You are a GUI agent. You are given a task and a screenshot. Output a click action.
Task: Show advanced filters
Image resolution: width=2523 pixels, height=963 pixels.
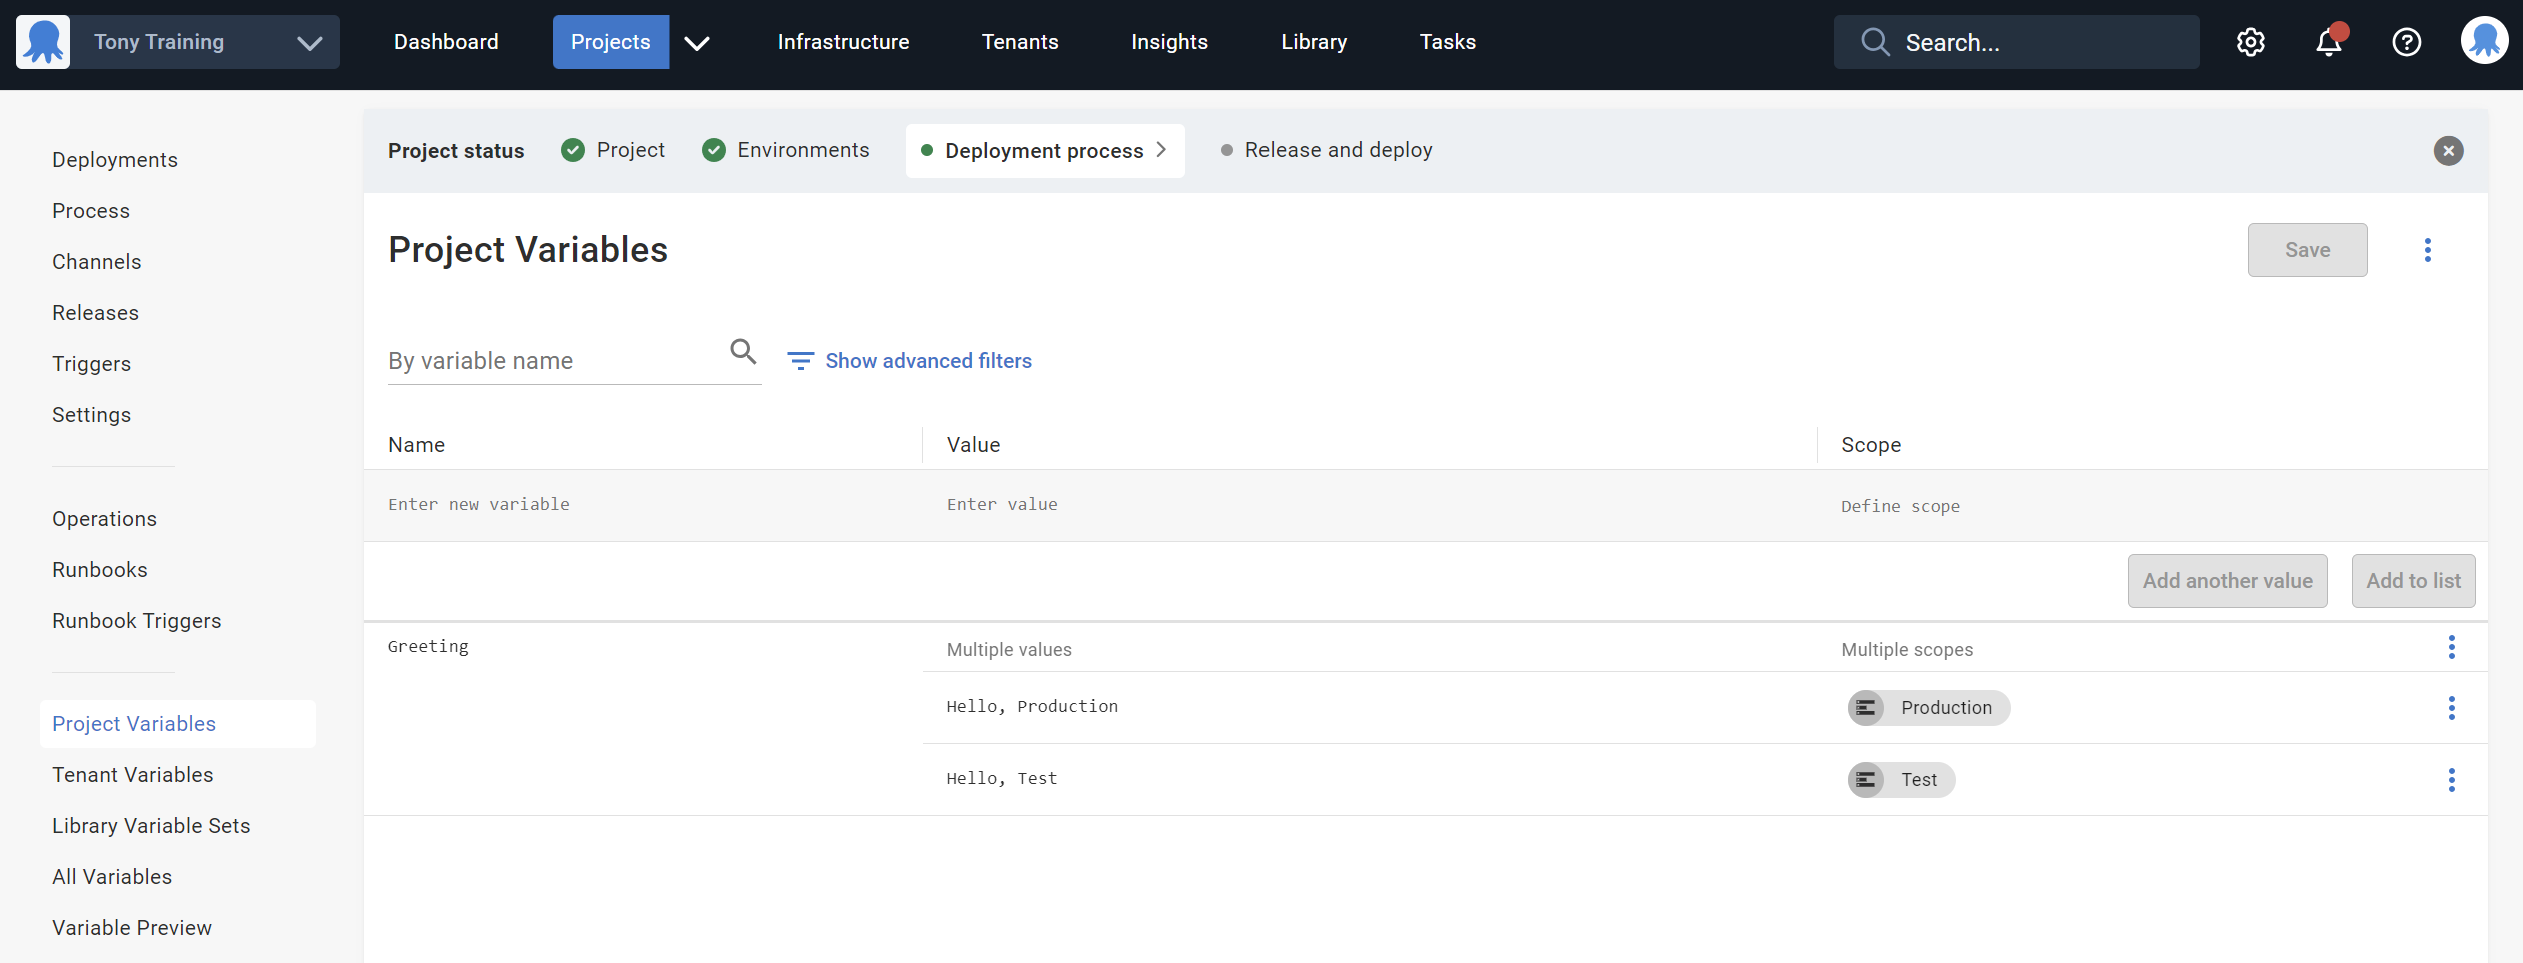(x=928, y=360)
